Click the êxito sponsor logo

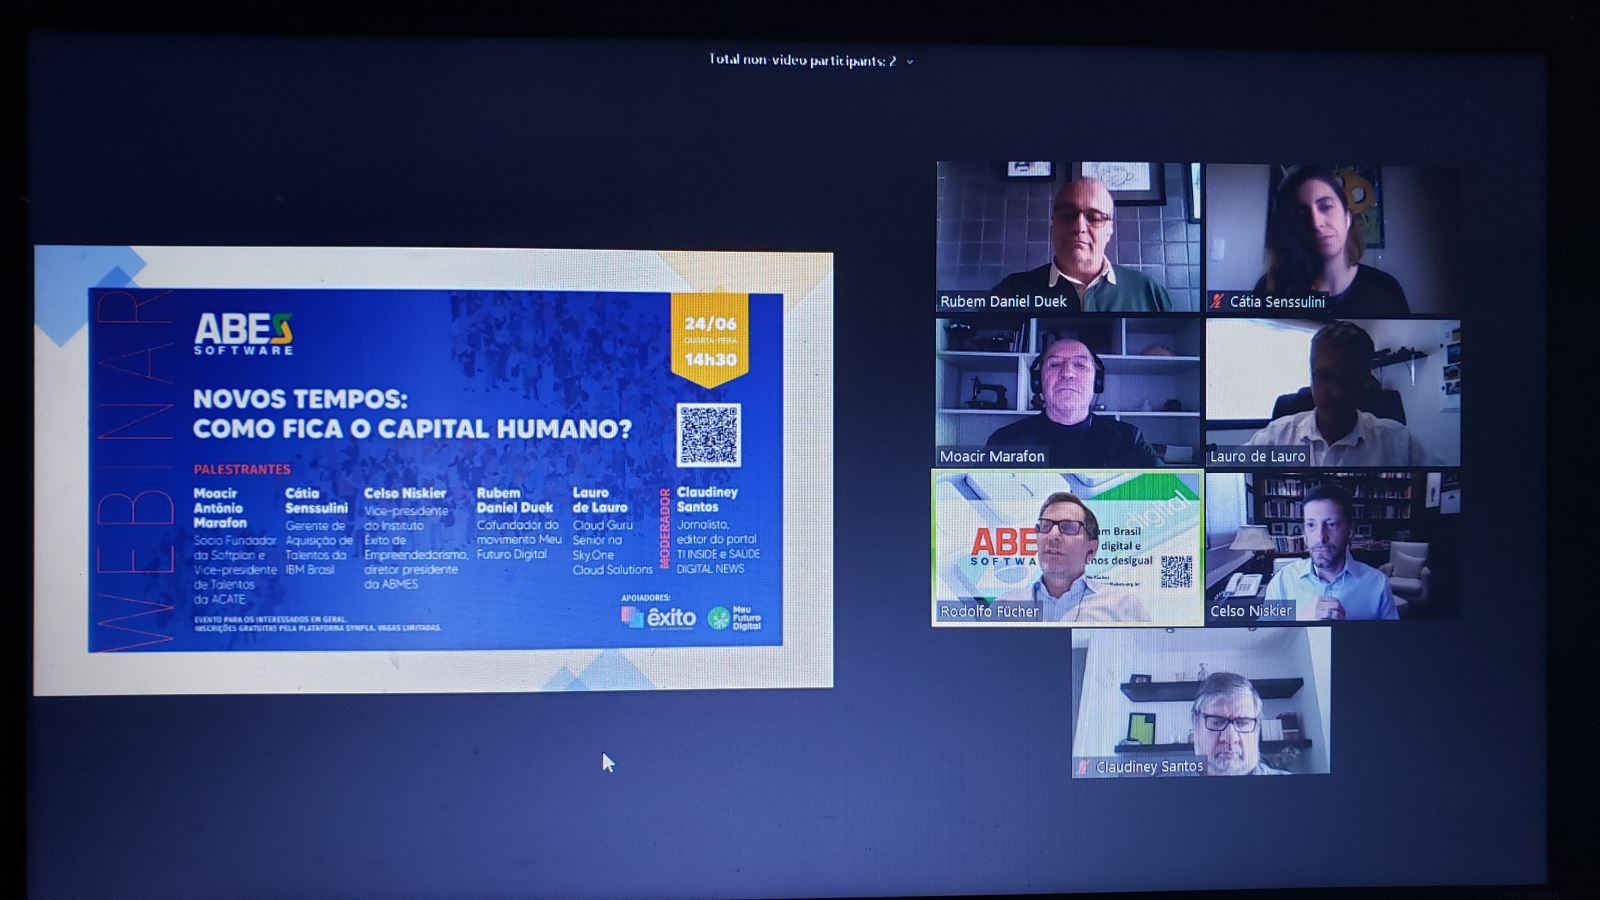click(658, 617)
